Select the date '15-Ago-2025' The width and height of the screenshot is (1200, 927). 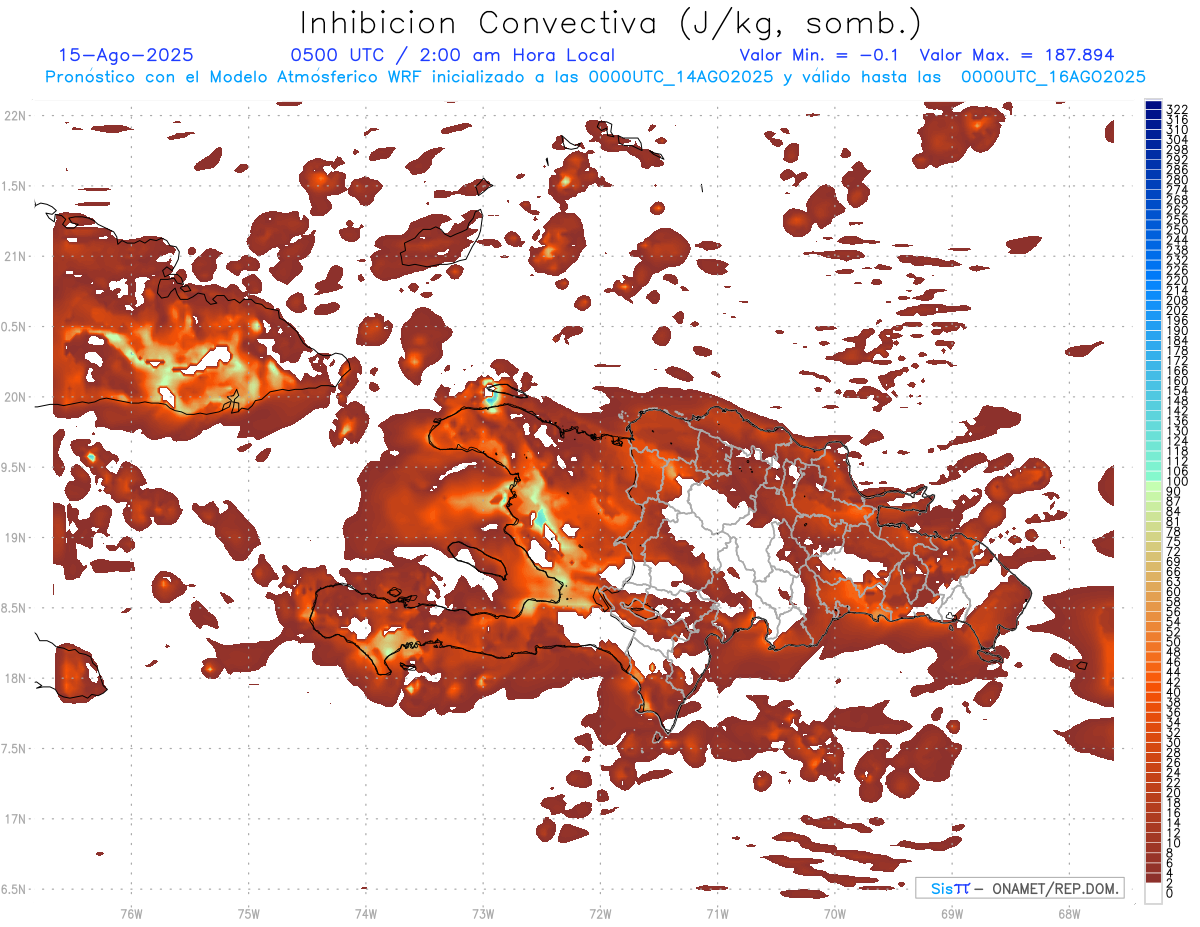tap(126, 56)
